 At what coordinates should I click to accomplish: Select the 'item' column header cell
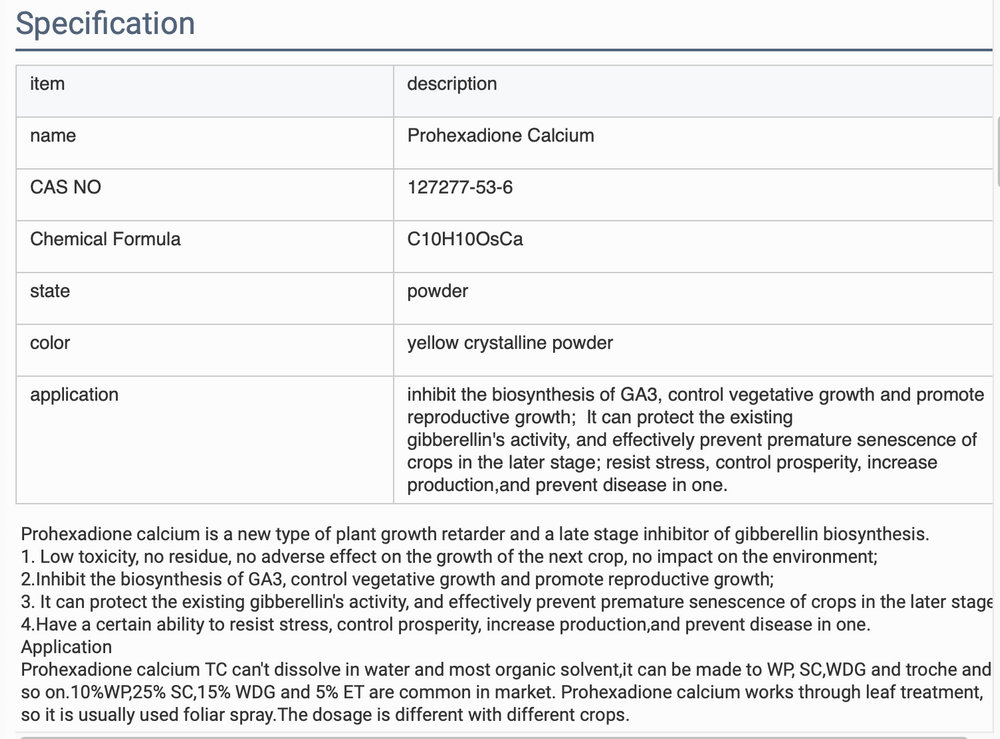point(205,91)
